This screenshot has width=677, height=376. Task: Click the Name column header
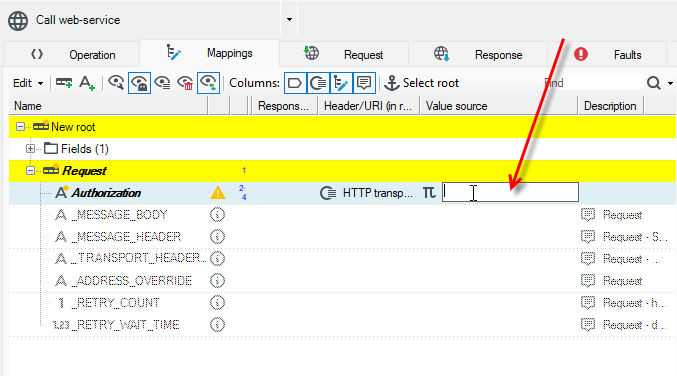pyautogui.click(x=108, y=106)
